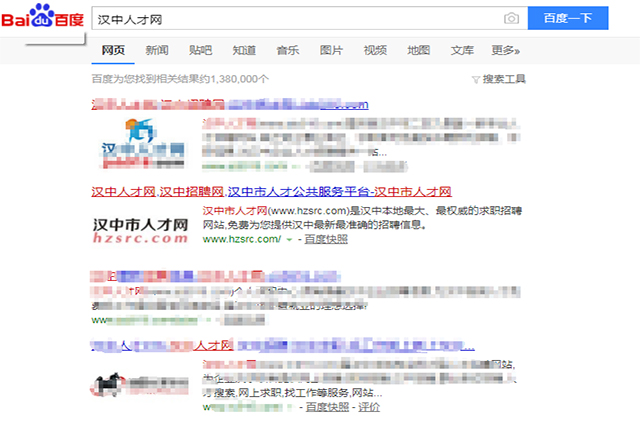The width and height of the screenshot is (640, 426).
Task: Open 搜索工具 search tools
Action: 504,79
